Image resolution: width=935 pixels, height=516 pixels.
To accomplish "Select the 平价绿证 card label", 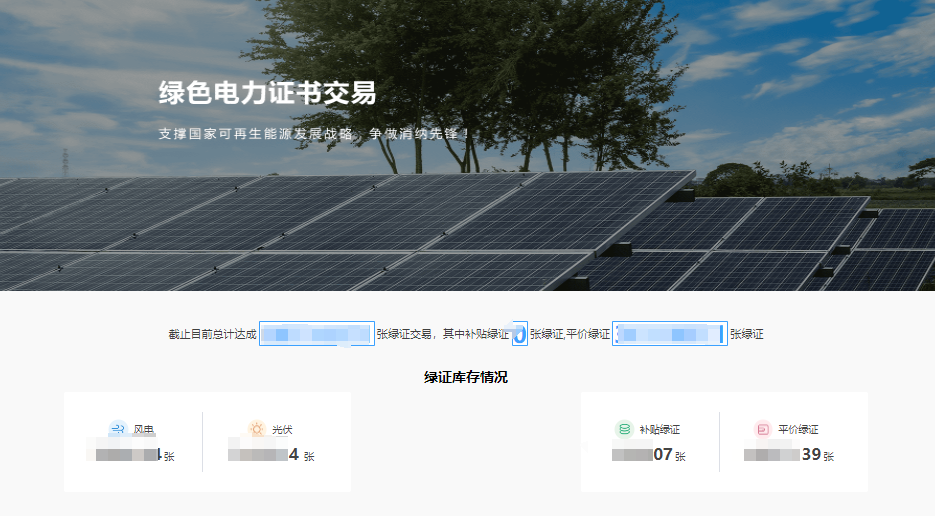I will click(x=798, y=430).
